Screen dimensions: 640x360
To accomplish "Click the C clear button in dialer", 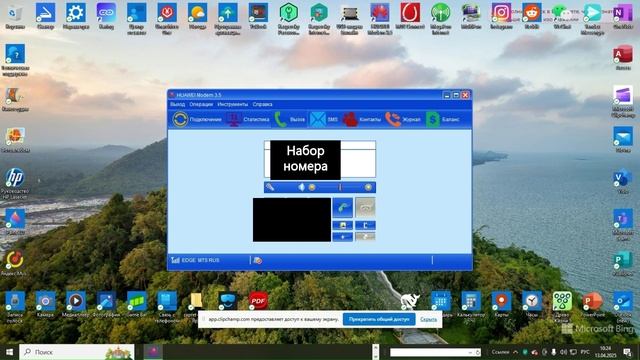I will 365,225.
